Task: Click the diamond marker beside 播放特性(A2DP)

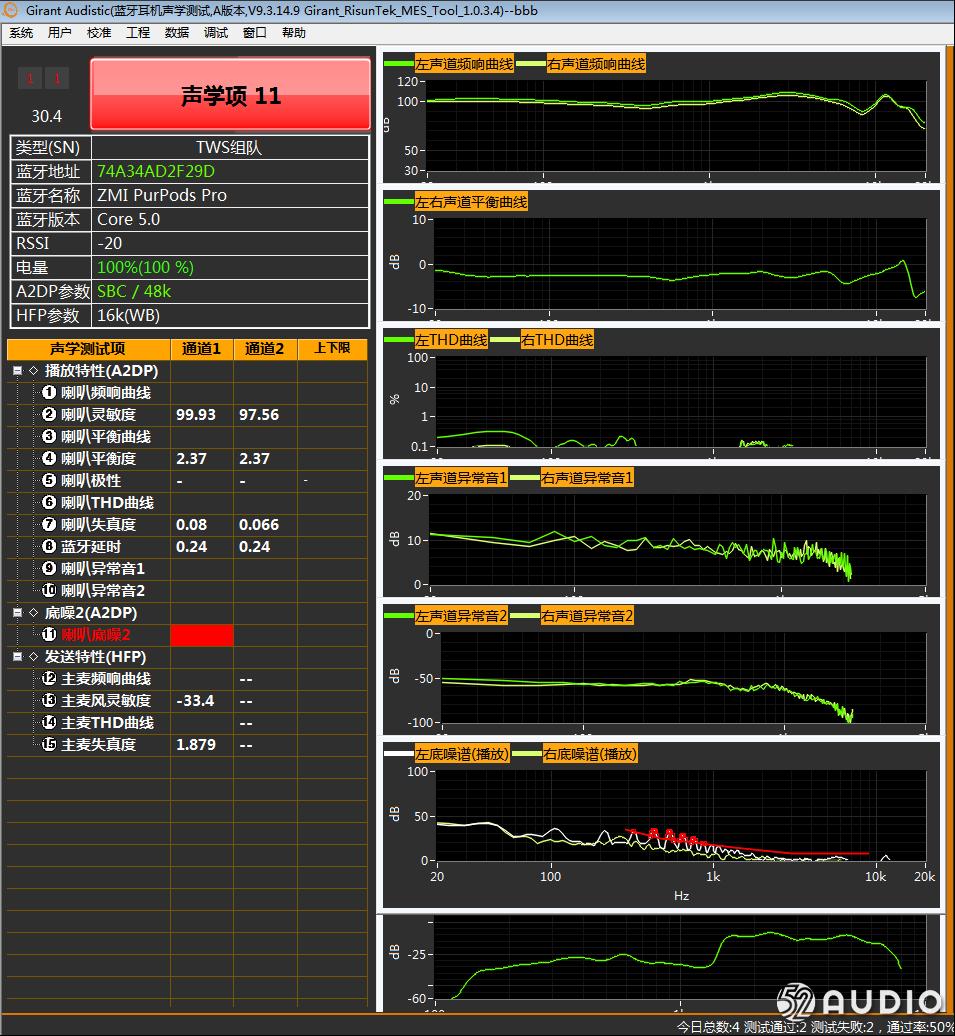Action: click(x=33, y=371)
